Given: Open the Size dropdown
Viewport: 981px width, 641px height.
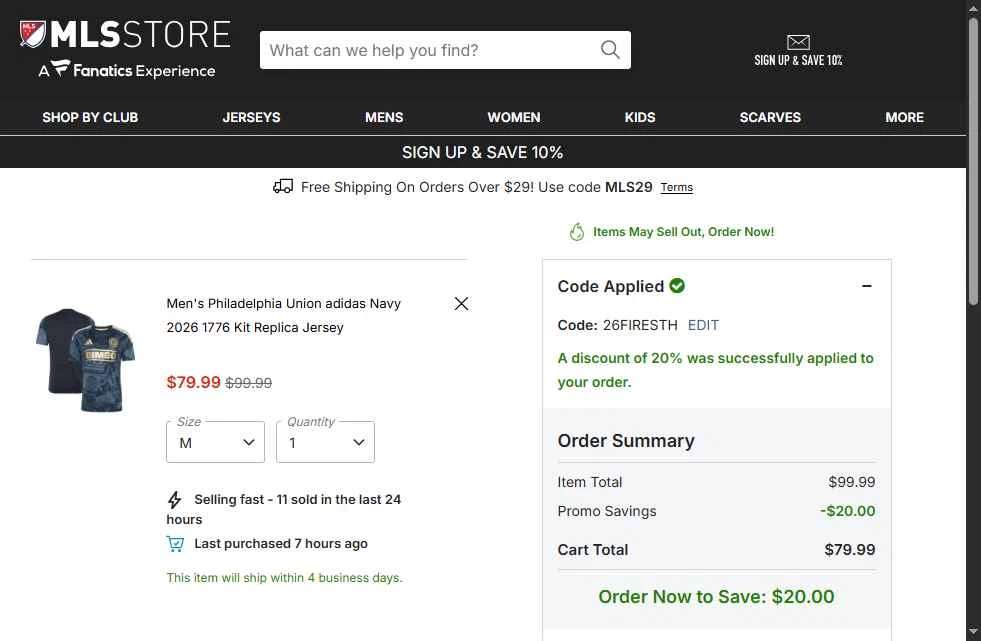Looking at the screenshot, I should 215,442.
